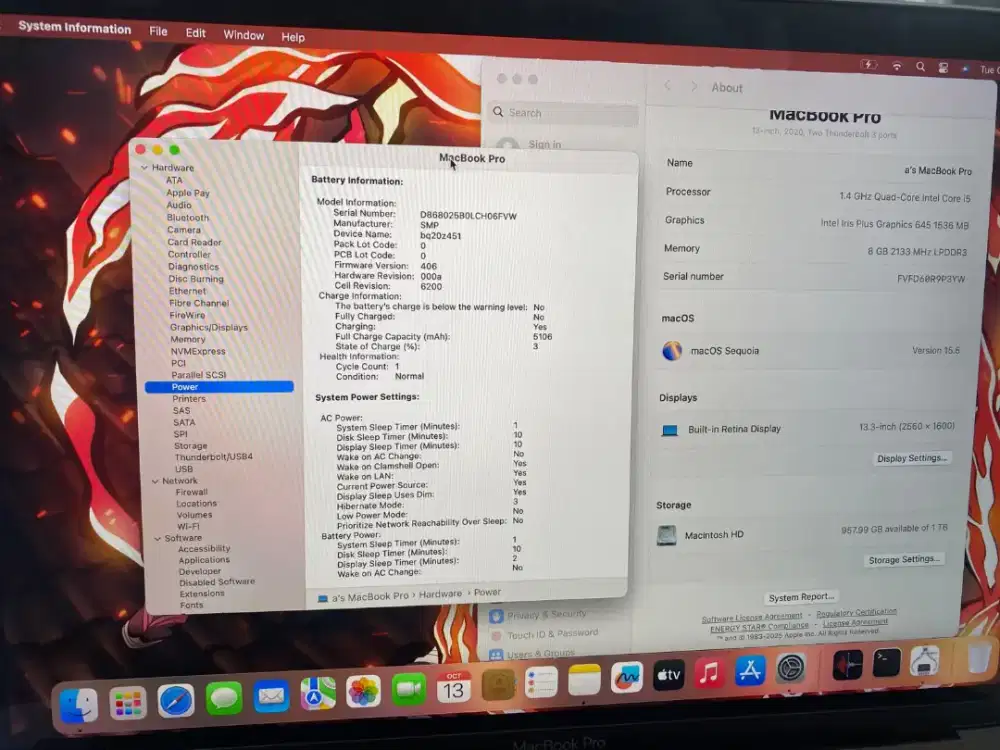The height and width of the screenshot is (750, 1000).
Task: Collapse the Hardware tree section
Action: pos(144,167)
